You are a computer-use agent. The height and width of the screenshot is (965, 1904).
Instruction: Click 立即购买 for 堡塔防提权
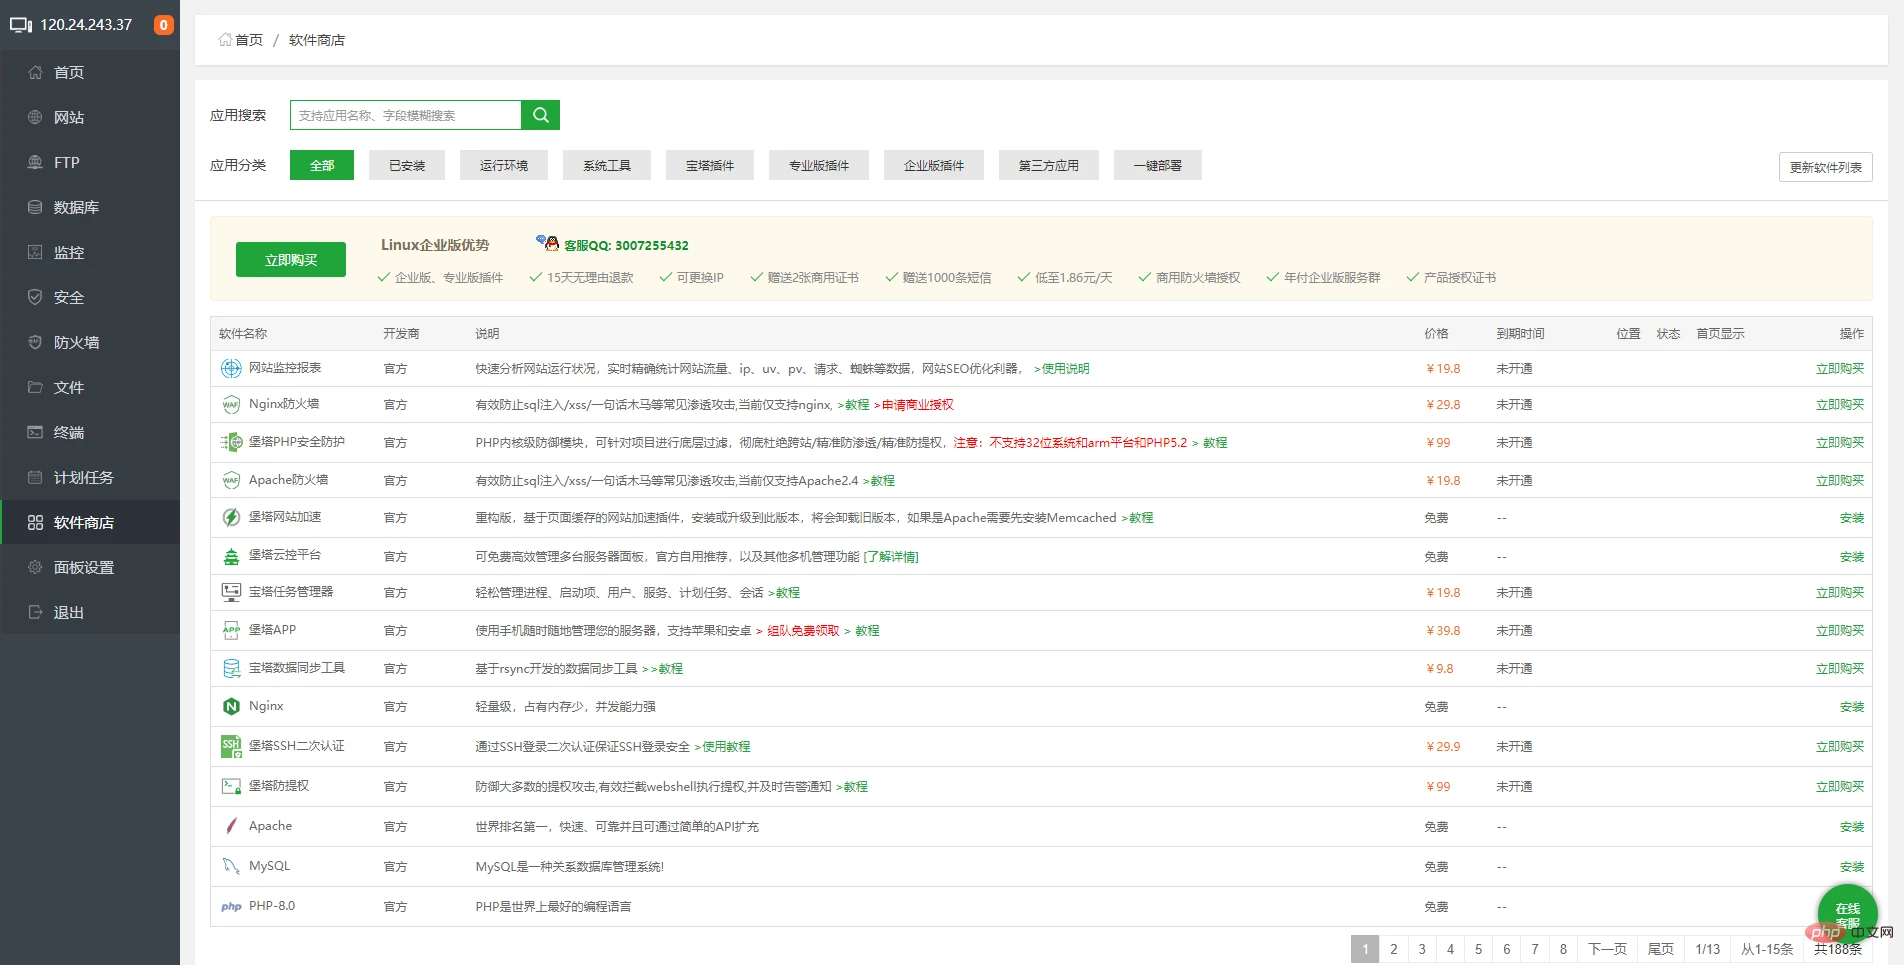point(1840,787)
